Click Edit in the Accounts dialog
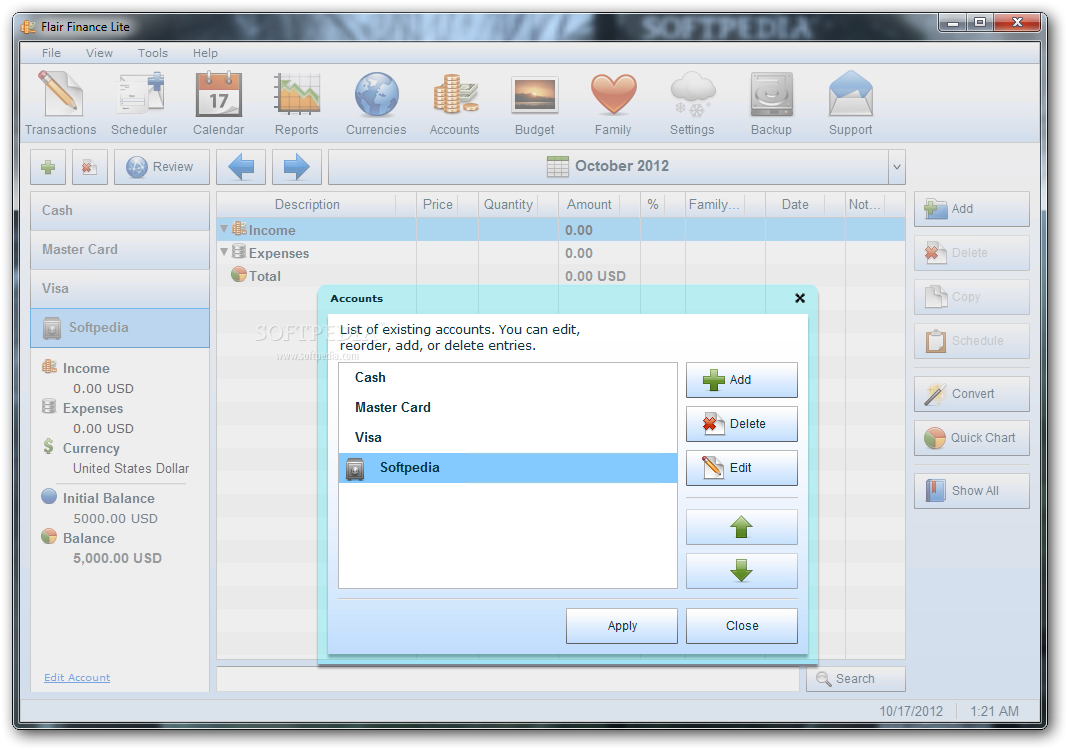 click(x=741, y=467)
